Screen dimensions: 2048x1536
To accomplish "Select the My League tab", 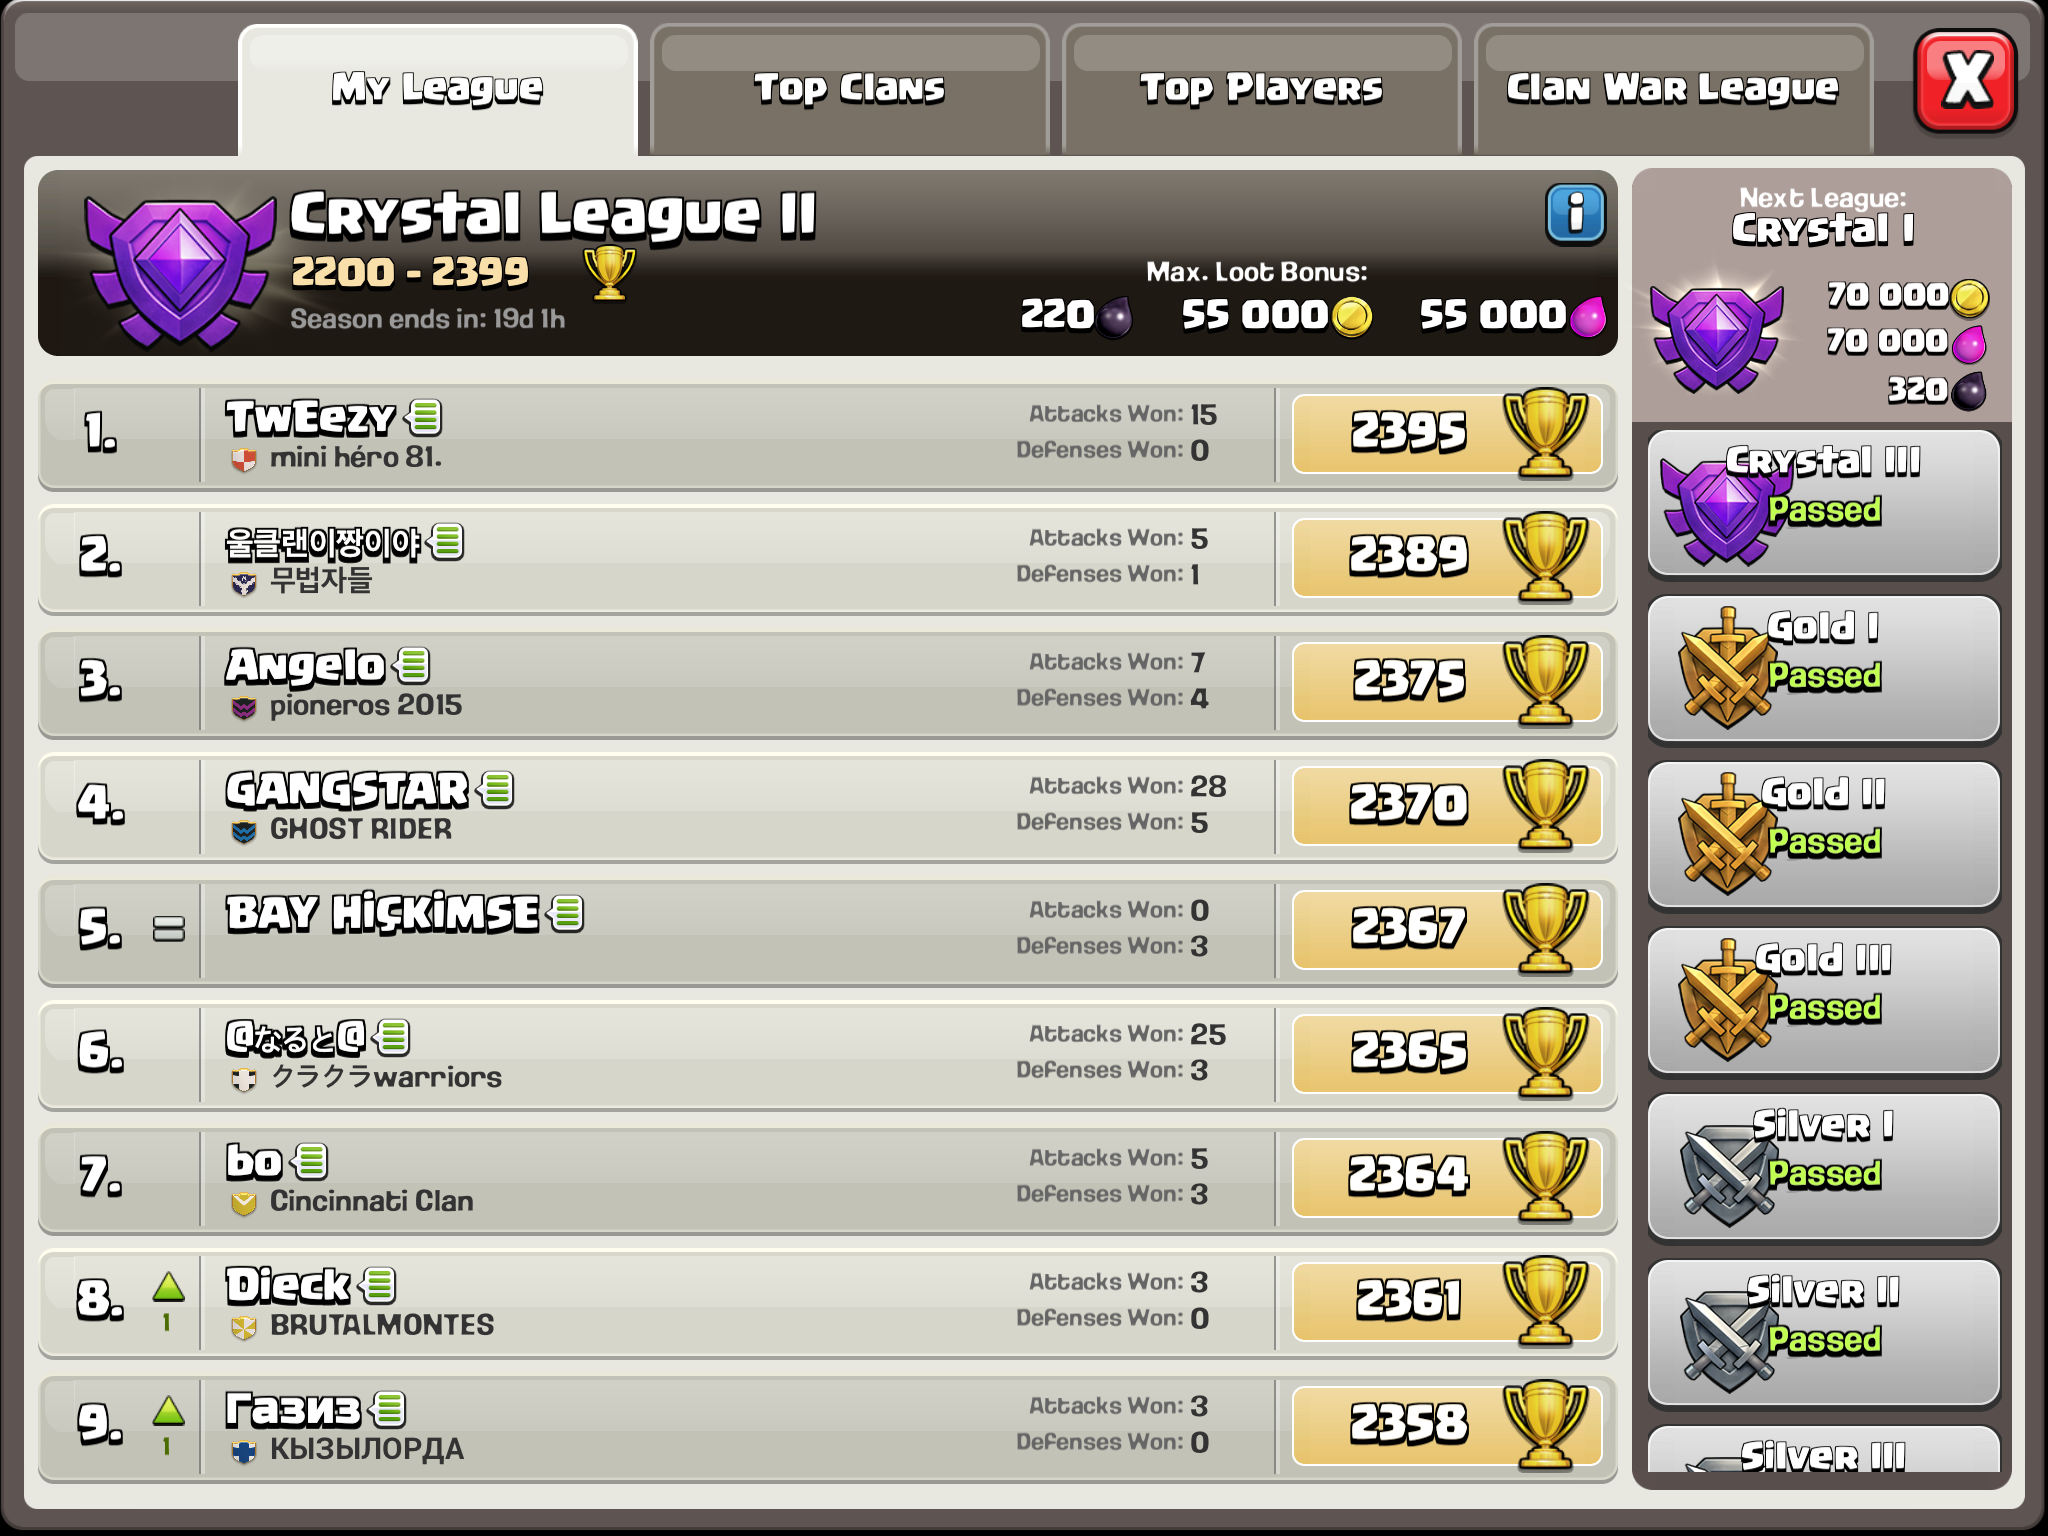I will click(x=438, y=90).
